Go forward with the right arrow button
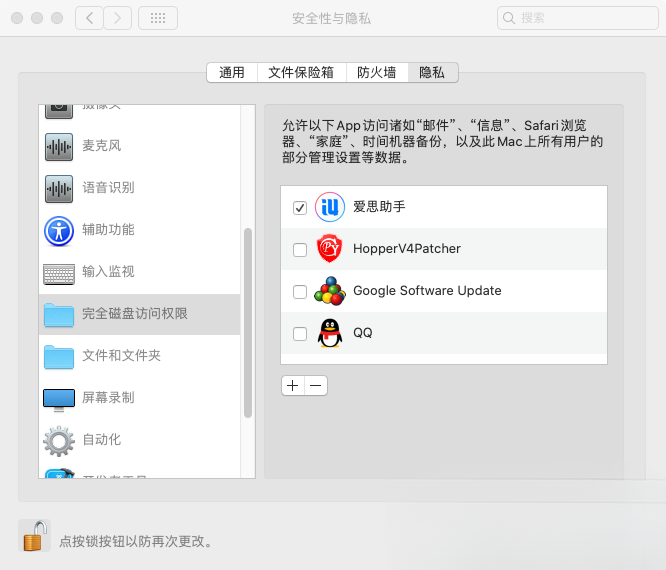This screenshot has width=666, height=570. click(118, 18)
